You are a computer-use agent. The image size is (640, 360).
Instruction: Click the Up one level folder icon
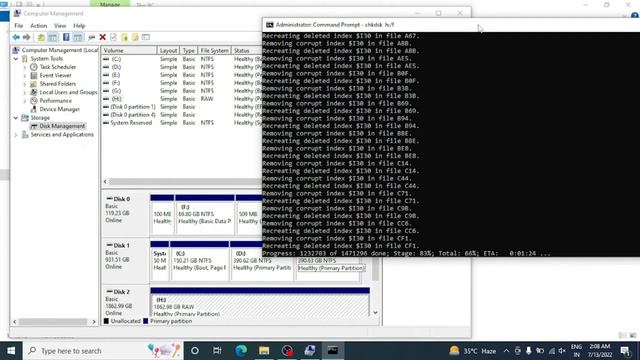pyautogui.click(x=41, y=37)
